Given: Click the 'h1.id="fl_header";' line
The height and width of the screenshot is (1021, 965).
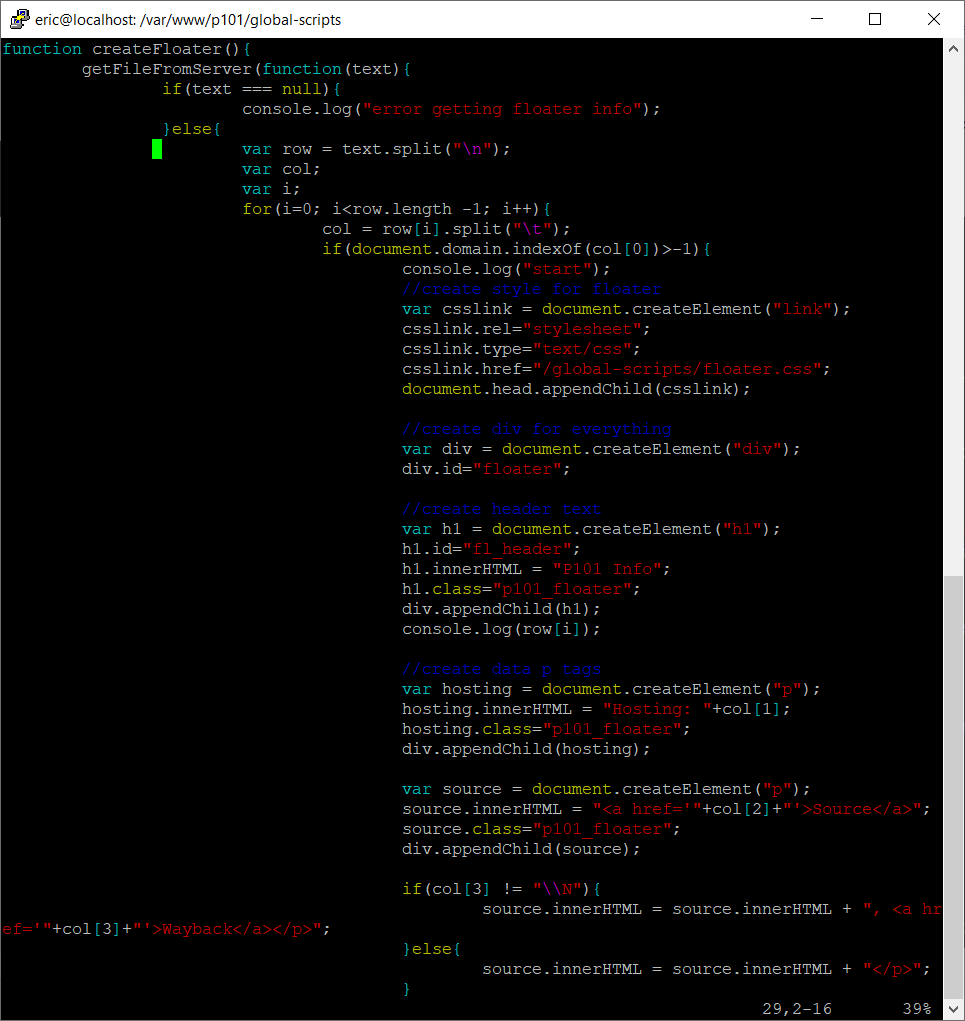Looking at the screenshot, I should pyautogui.click(x=491, y=549).
